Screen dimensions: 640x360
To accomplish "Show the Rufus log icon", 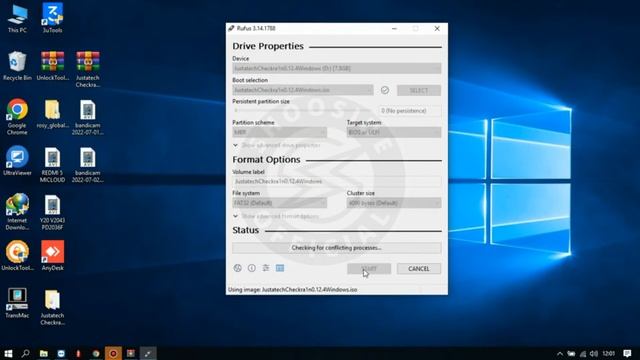I will [x=280, y=268].
